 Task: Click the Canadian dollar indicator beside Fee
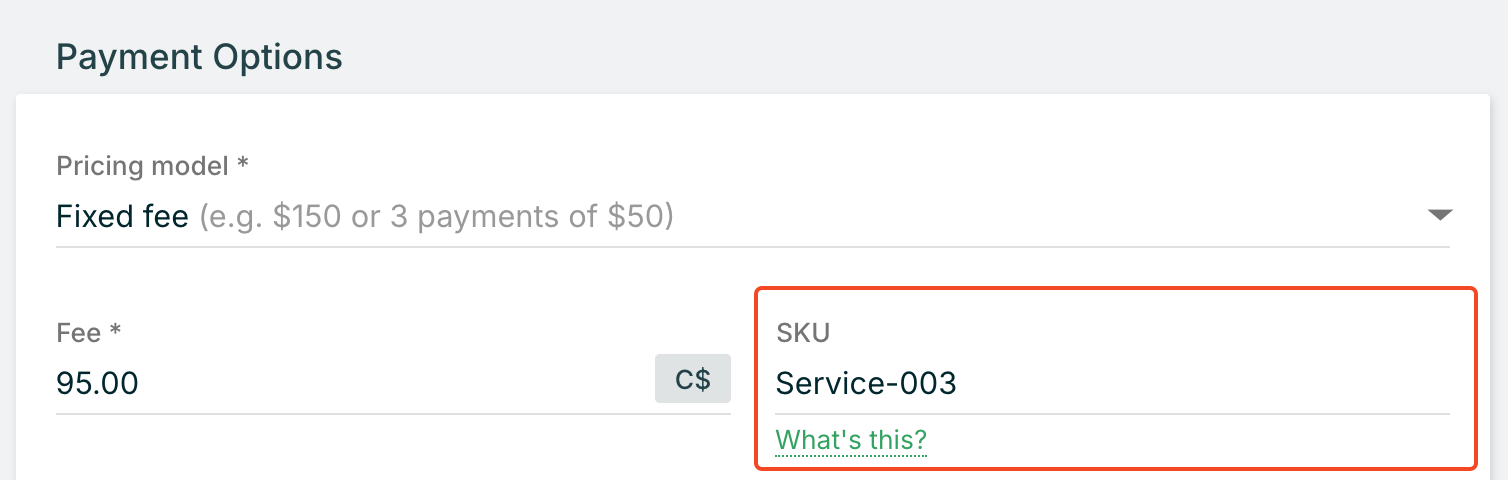[x=692, y=379]
